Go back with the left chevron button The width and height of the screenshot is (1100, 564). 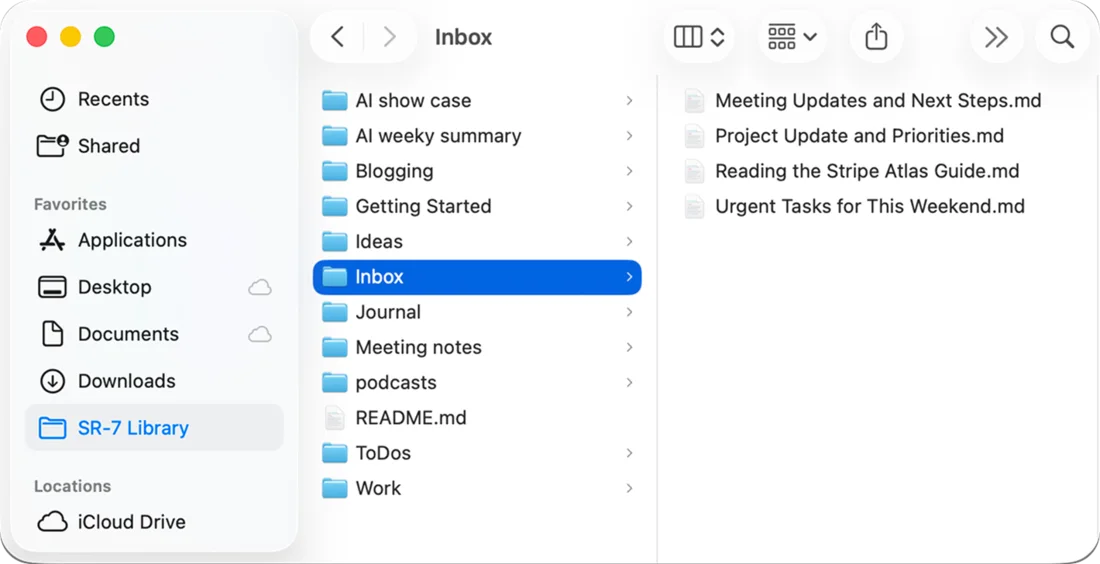337,36
